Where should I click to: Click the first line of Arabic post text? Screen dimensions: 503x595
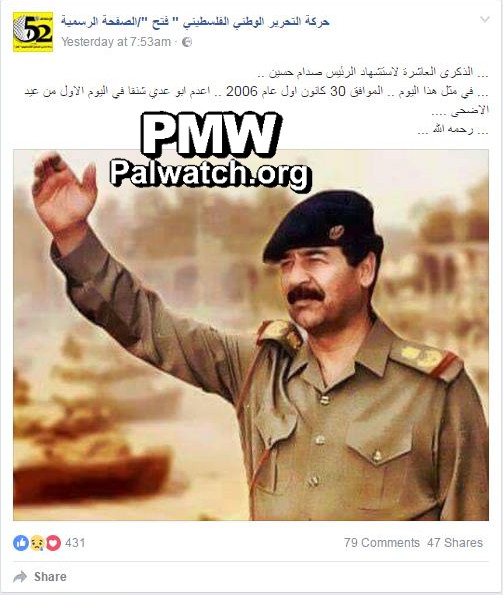pyautogui.click(x=373, y=72)
